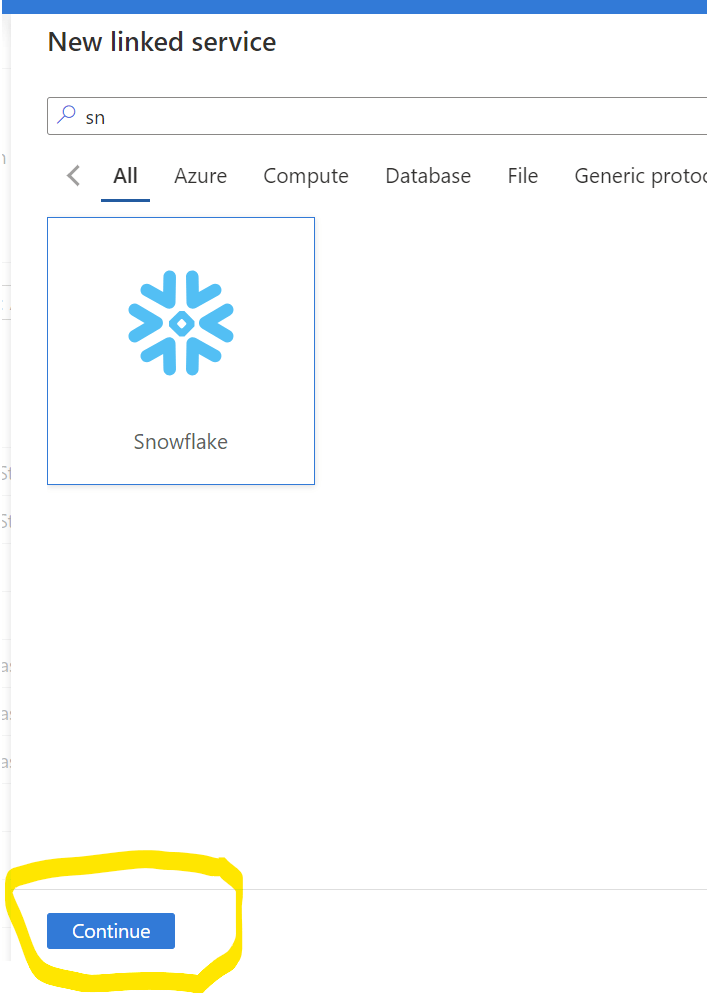Open the Compute tab

click(306, 176)
